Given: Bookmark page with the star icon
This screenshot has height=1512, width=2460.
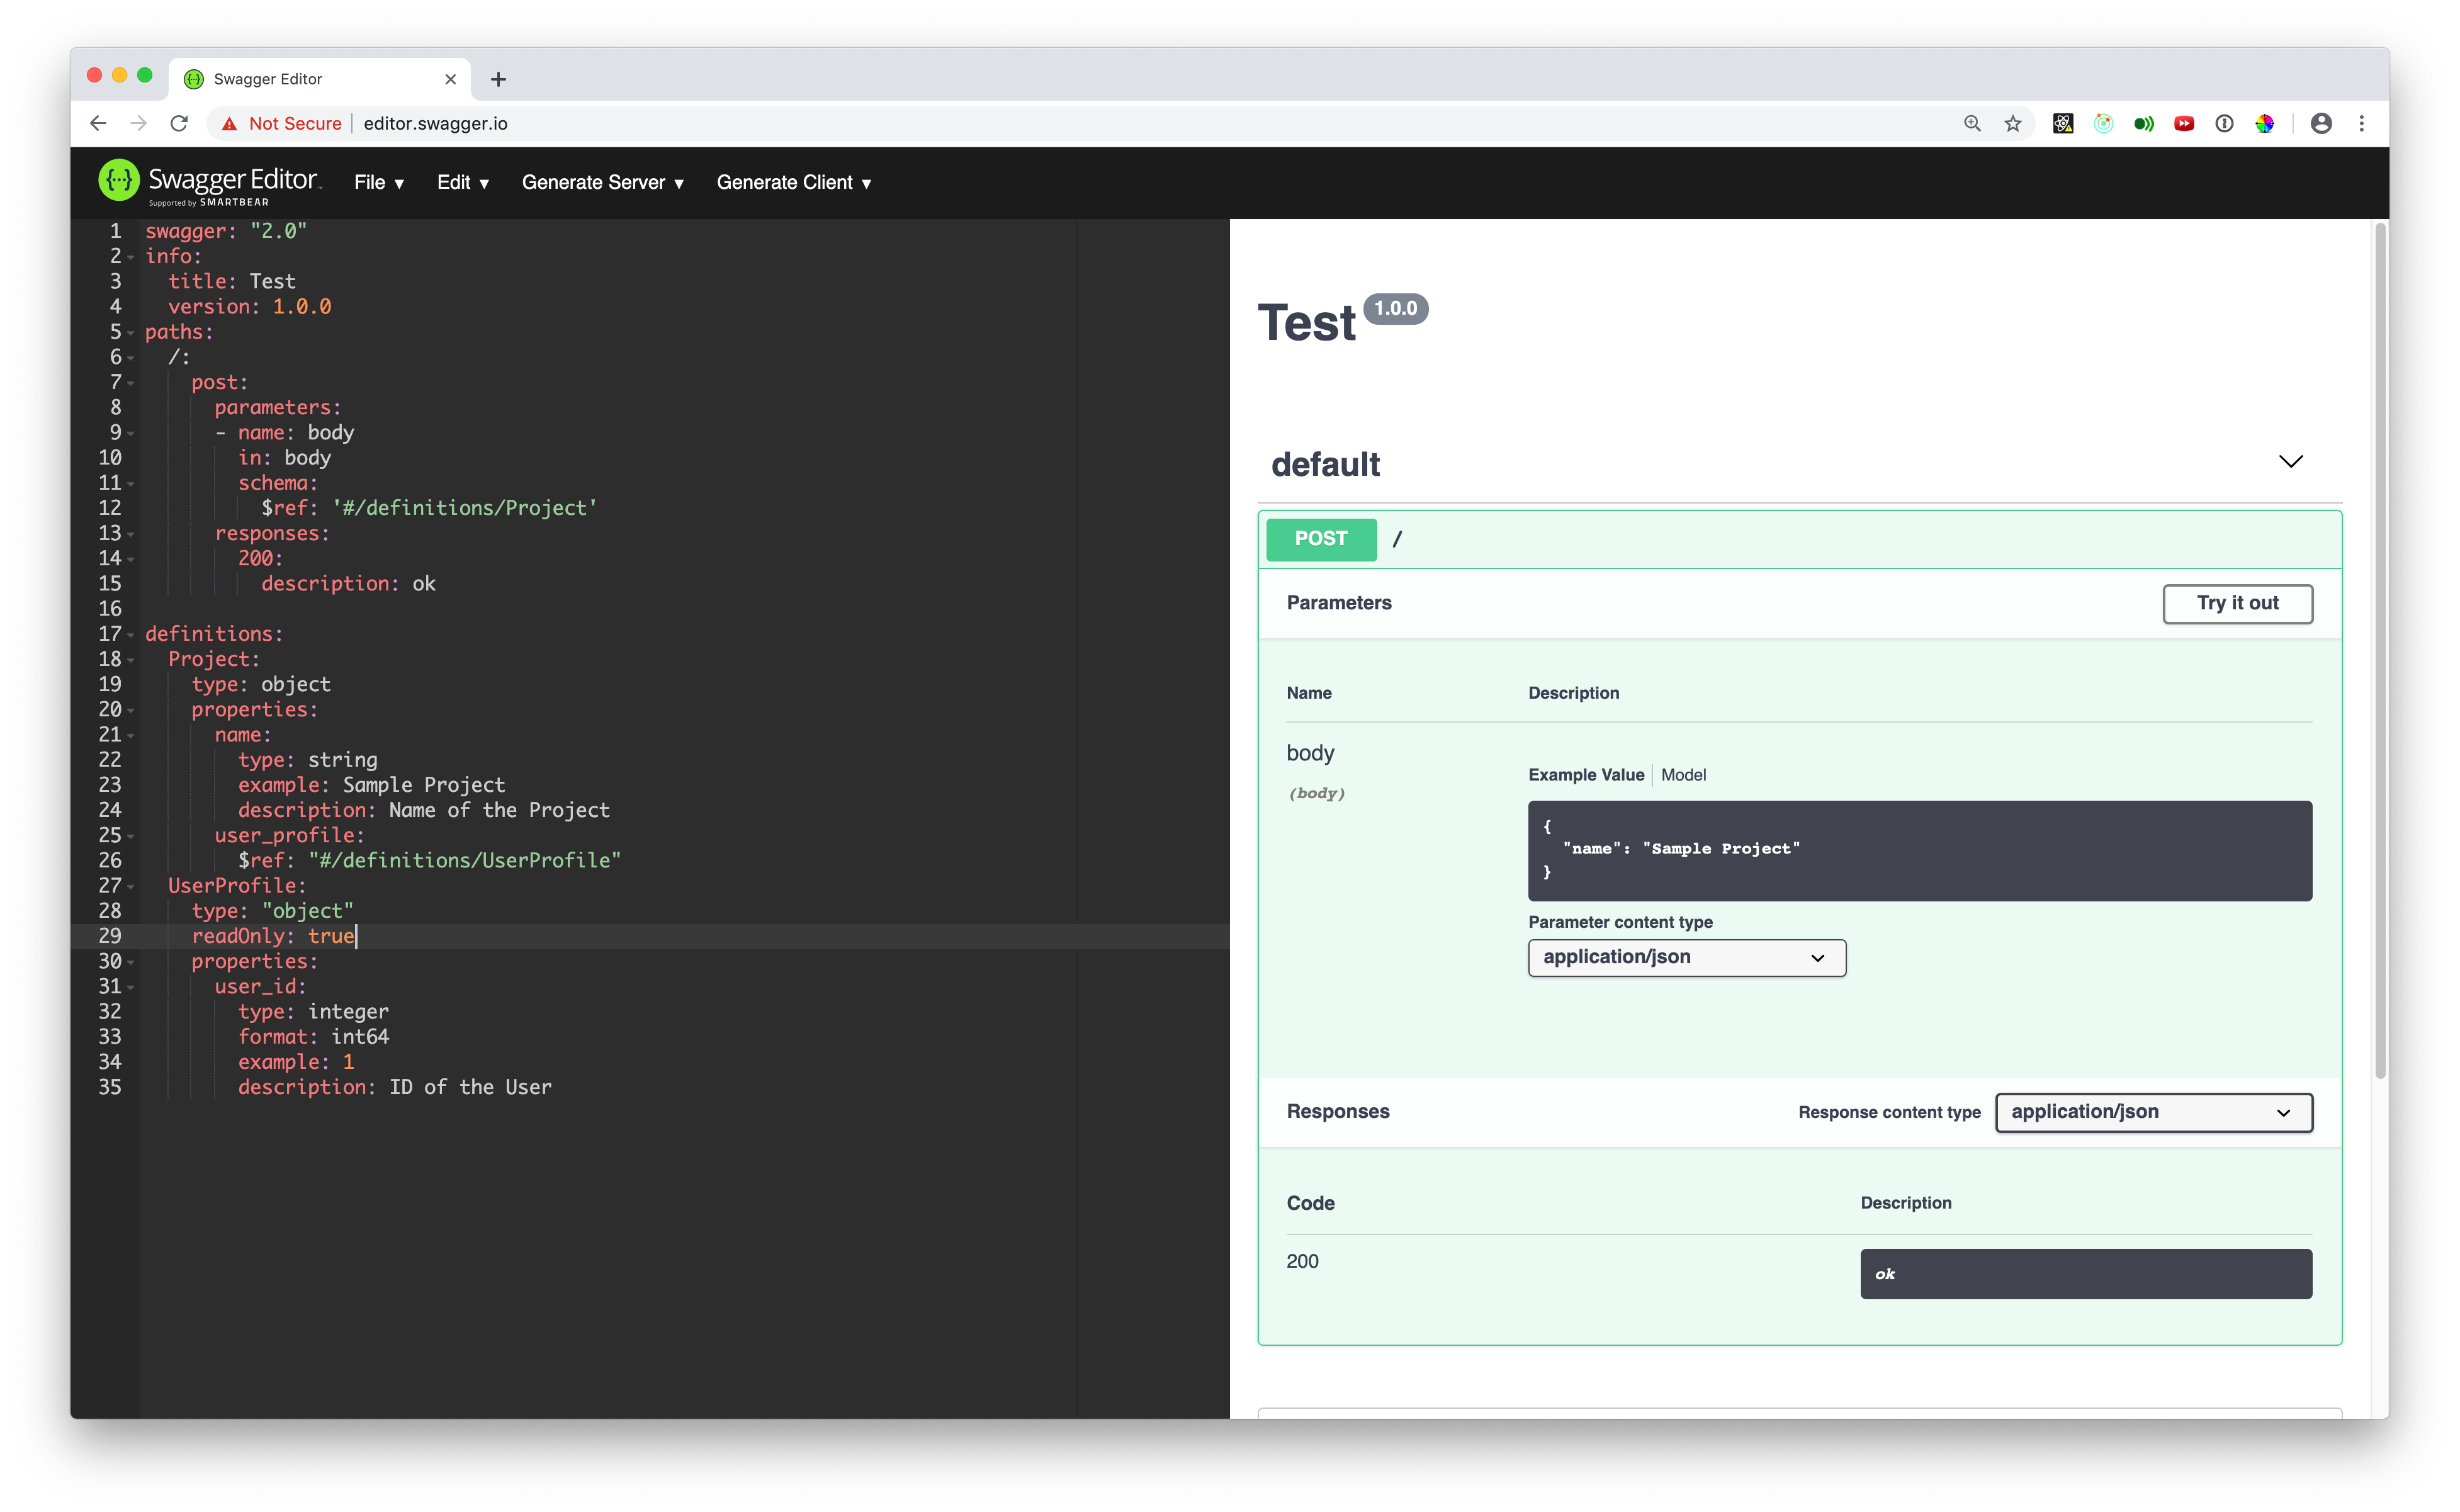Looking at the screenshot, I should (x=2013, y=123).
